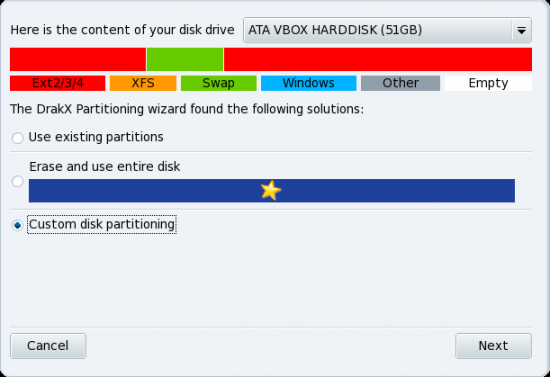Select Use existing partitions option
Viewport: 550px width, 377px height.
[18, 138]
